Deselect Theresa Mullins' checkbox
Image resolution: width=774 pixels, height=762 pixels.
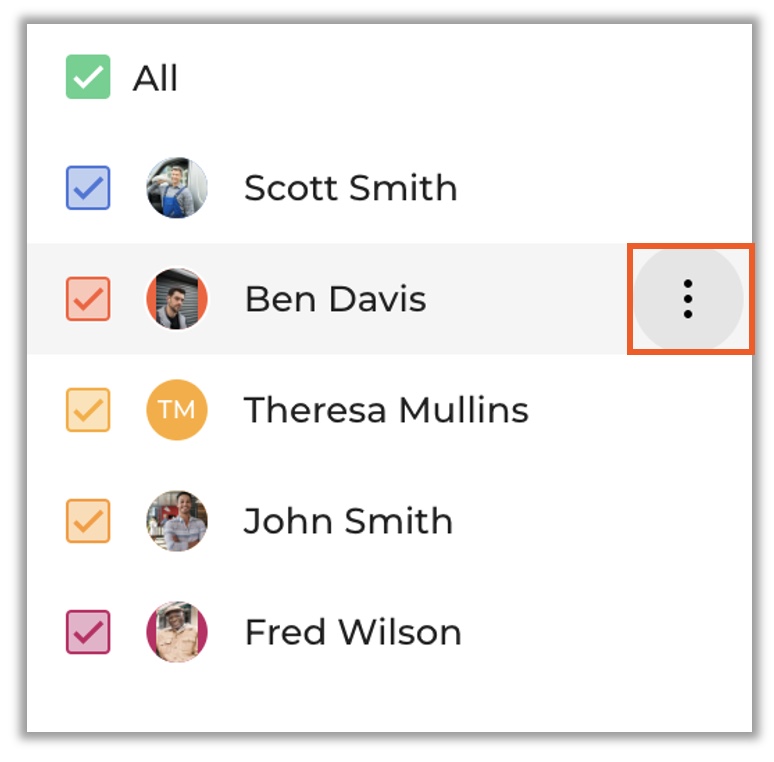coord(88,410)
